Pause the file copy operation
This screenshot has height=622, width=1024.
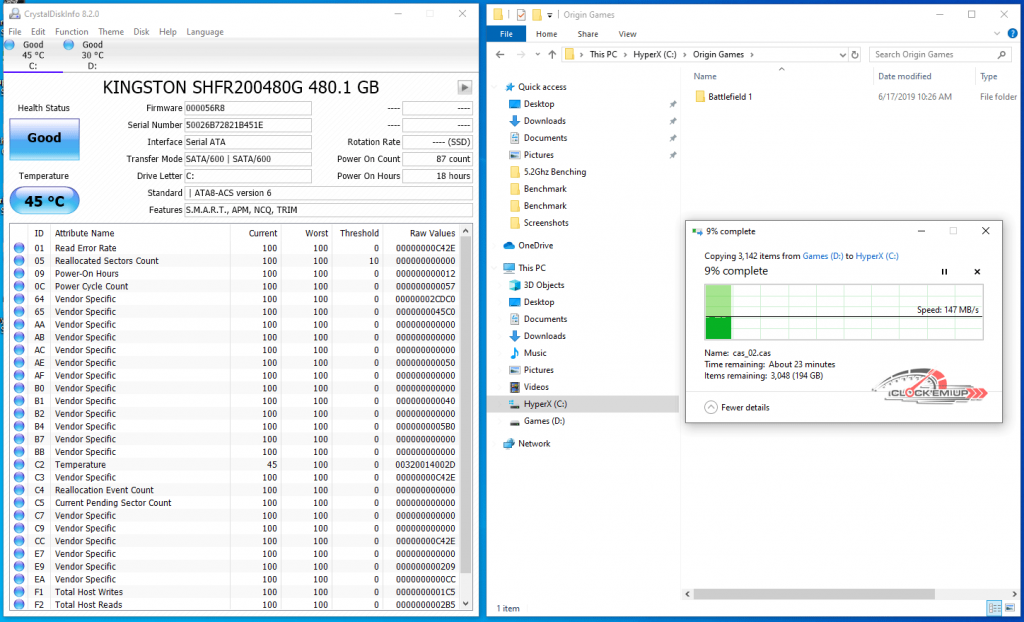point(944,272)
